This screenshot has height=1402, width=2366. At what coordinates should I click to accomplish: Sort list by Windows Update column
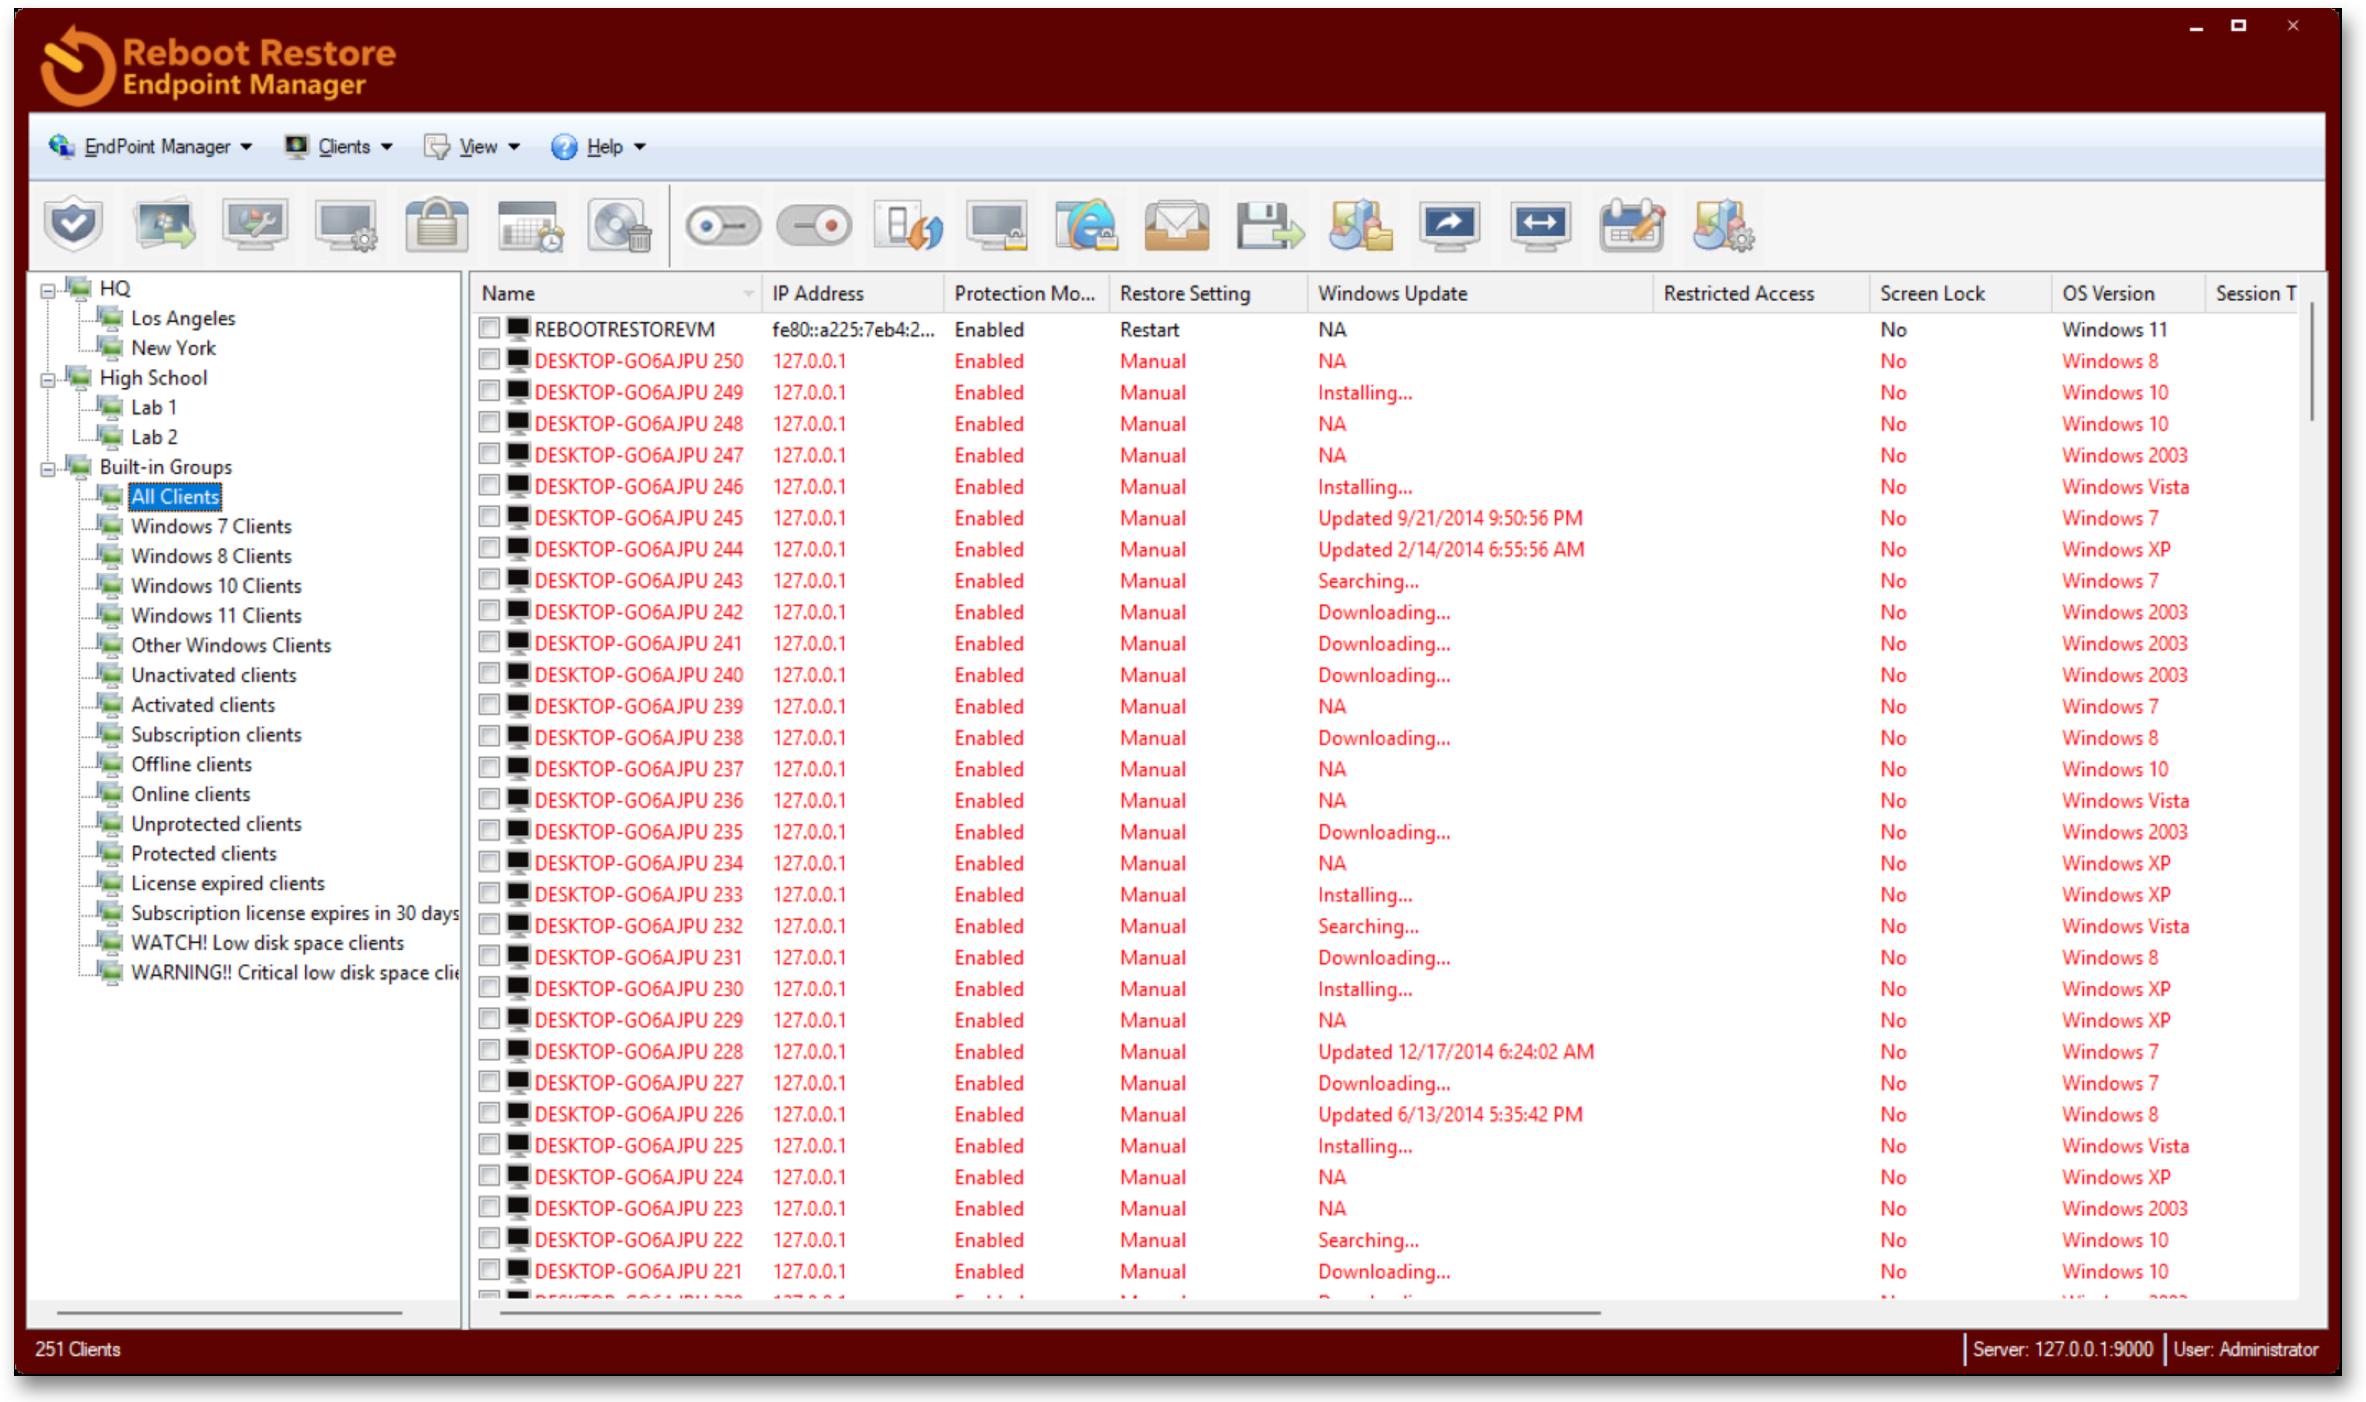click(1392, 293)
